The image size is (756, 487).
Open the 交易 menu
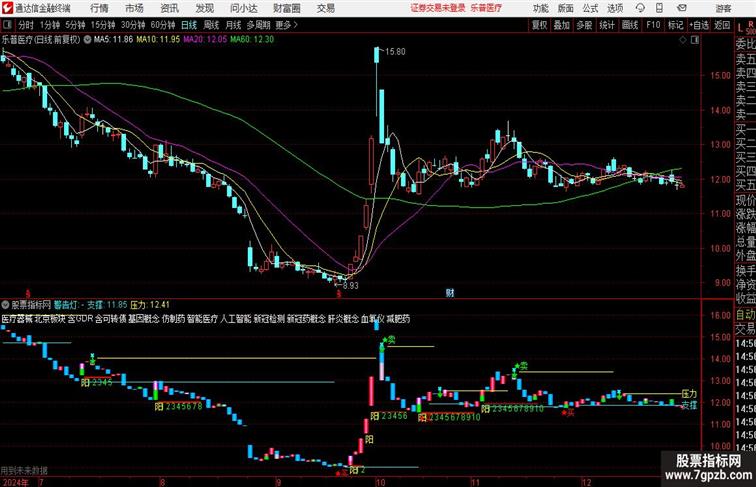tap(325, 8)
